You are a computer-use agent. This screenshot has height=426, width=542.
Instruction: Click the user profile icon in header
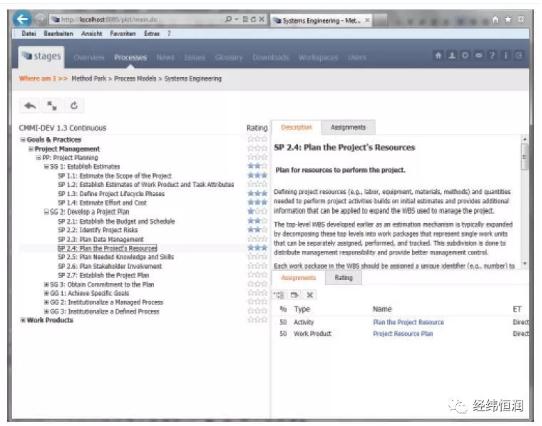pos(451,55)
